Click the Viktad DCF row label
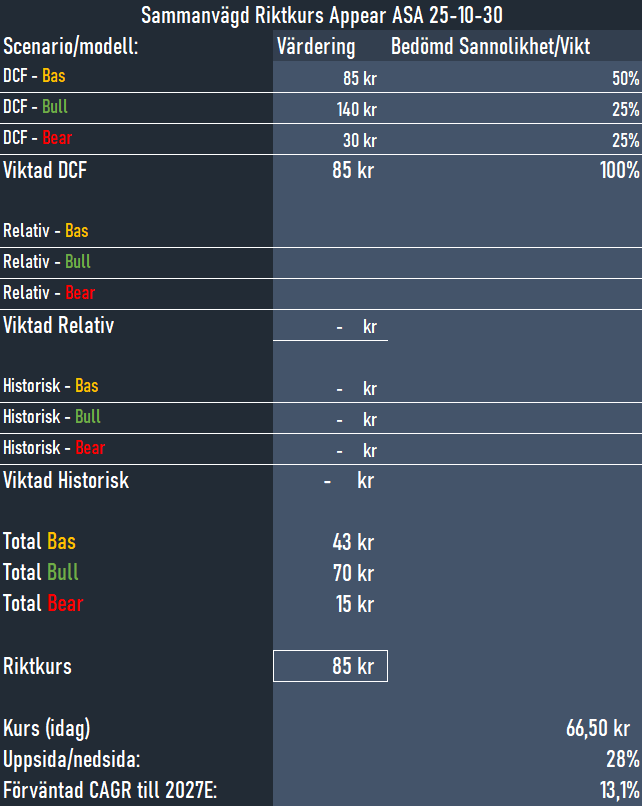 (x=45, y=171)
